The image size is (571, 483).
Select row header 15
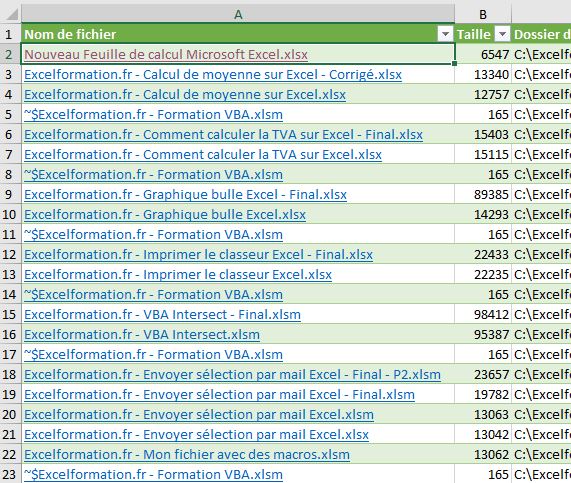(11, 315)
